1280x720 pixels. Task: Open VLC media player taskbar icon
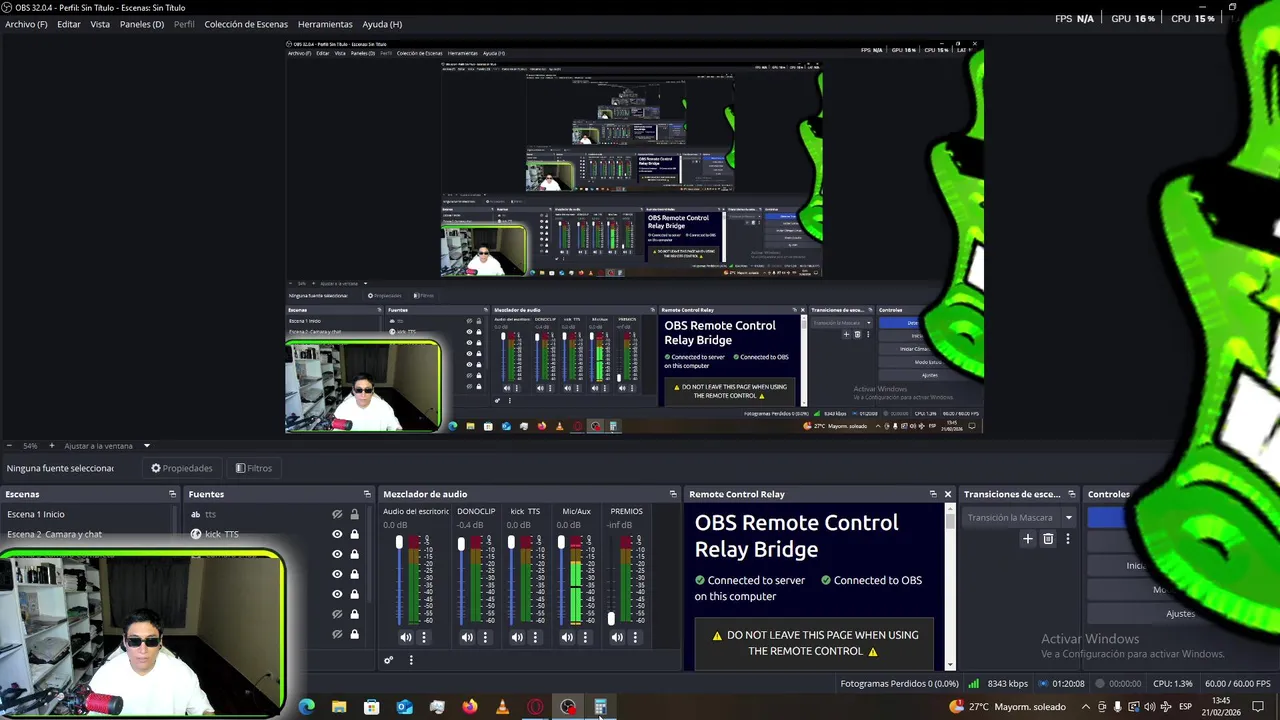click(x=502, y=707)
